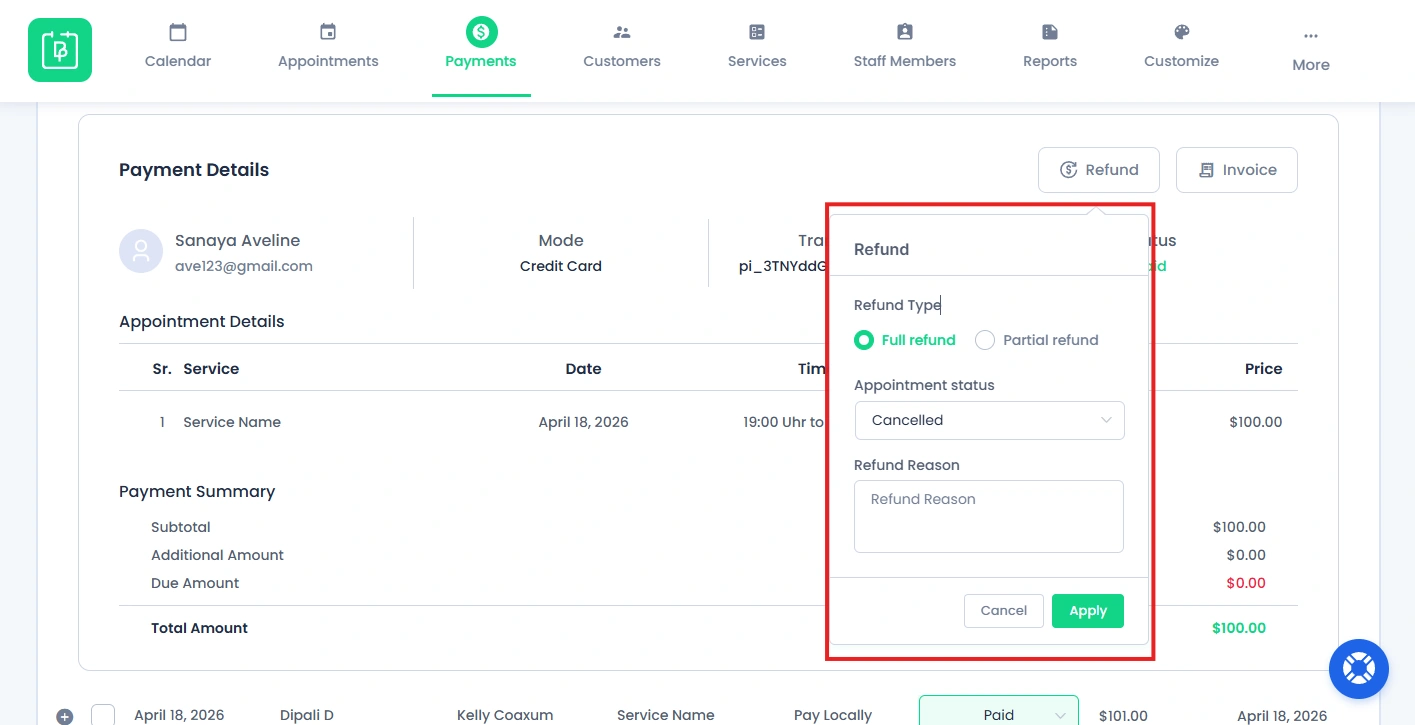Viewport: 1415px width, 725px height.
Task: Open the blue help lifebuoy button
Action: pyautogui.click(x=1359, y=669)
